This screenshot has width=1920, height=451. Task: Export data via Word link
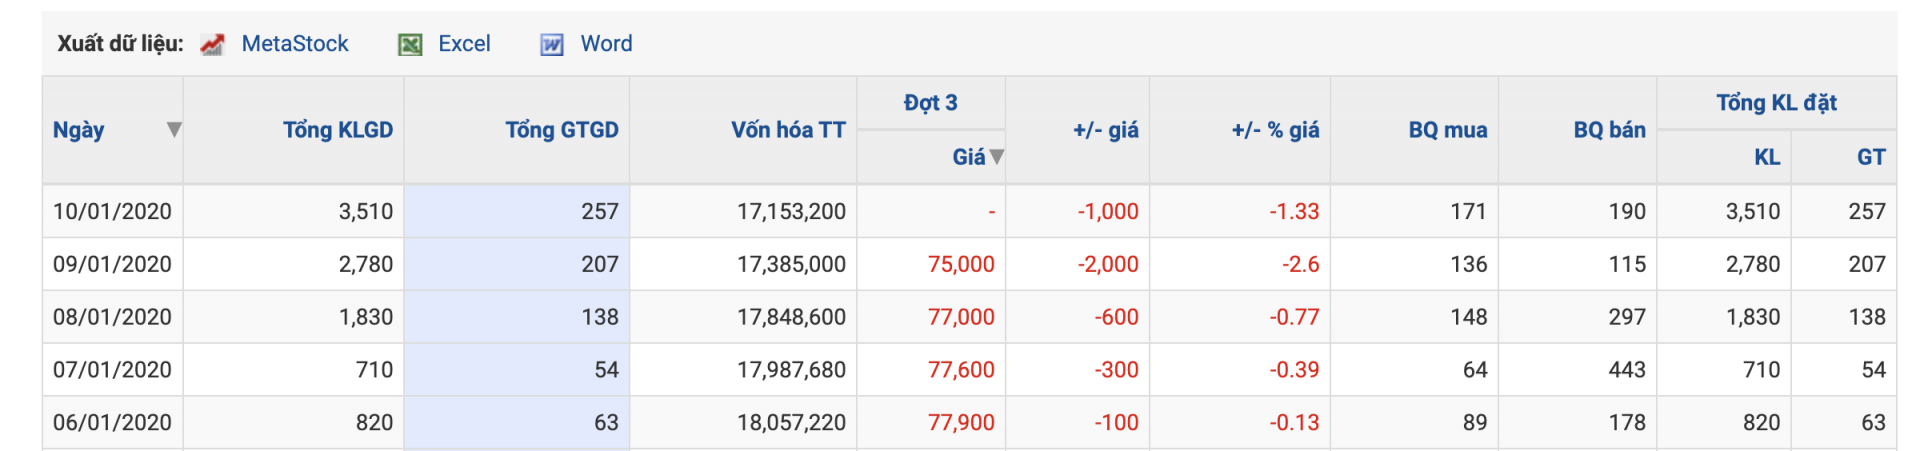[606, 44]
